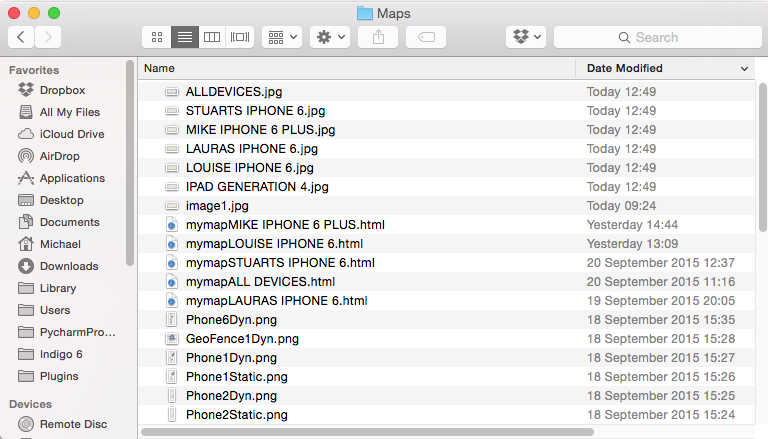The height and width of the screenshot is (439, 768).
Task: Click the Edit Tags toolbar button
Action: click(426, 37)
